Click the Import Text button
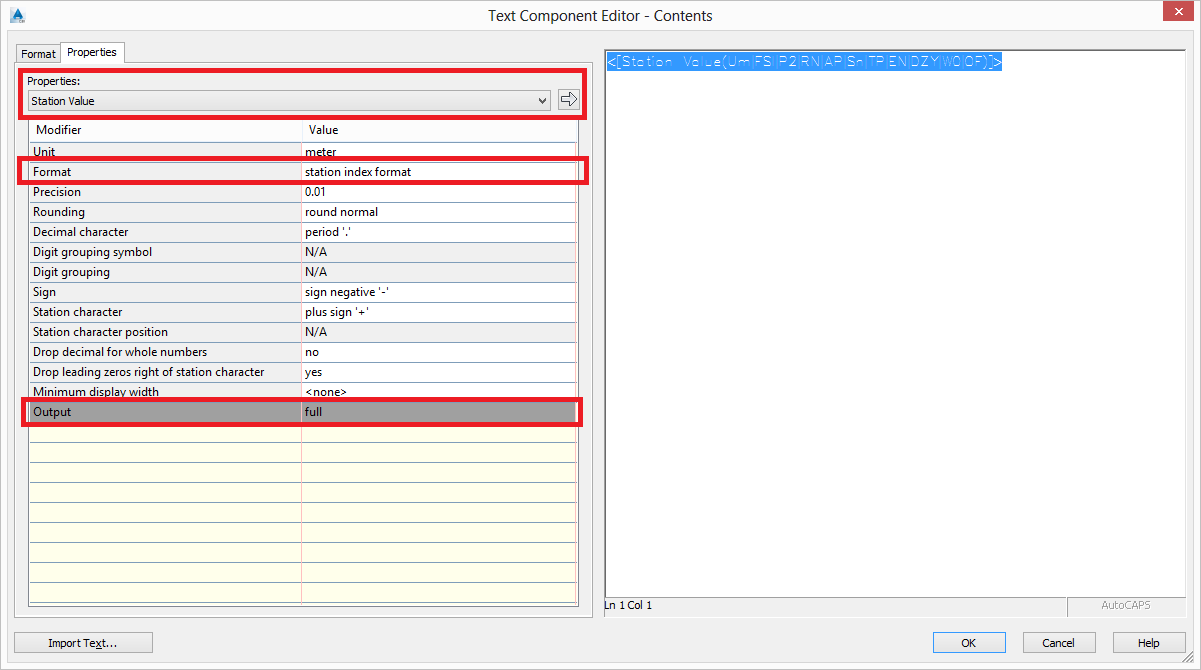Viewport: 1201px width, 670px height. pos(83,643)
